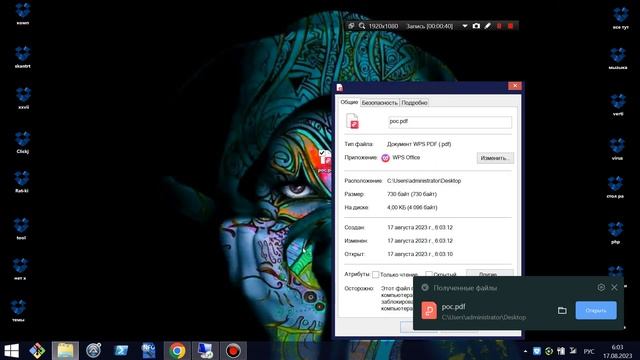Click the Открыть button in notification
Viewport: 640px width, 360px height.
(x=596, y=311)
